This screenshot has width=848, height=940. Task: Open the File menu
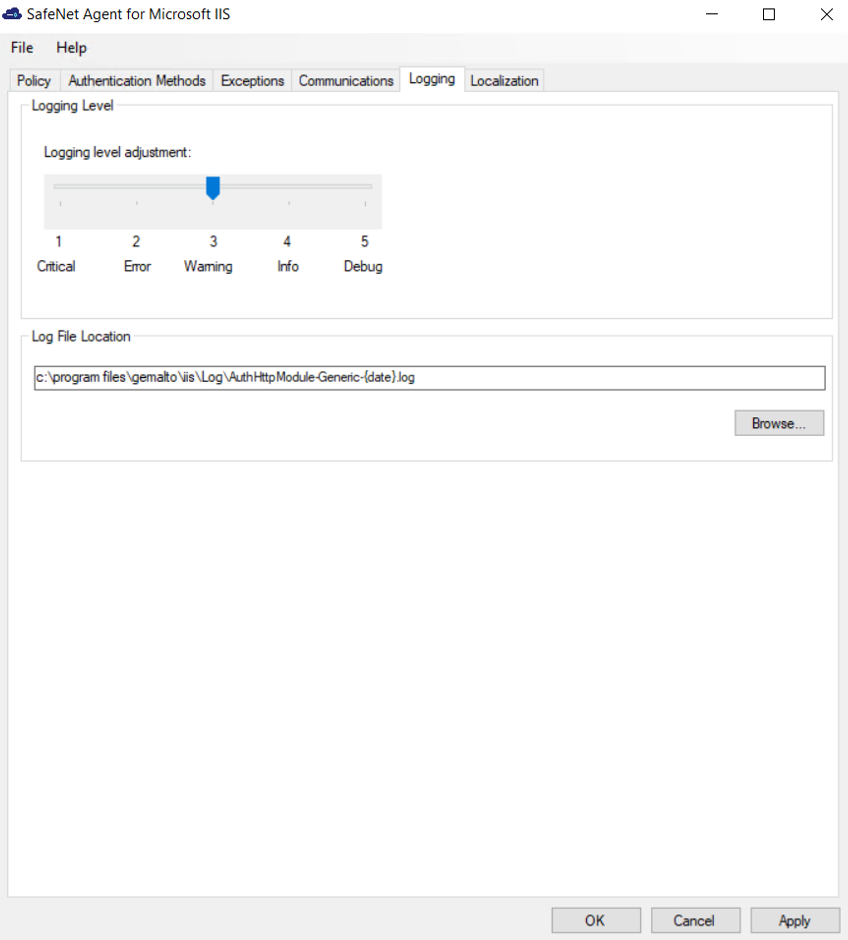click(22, 48)
